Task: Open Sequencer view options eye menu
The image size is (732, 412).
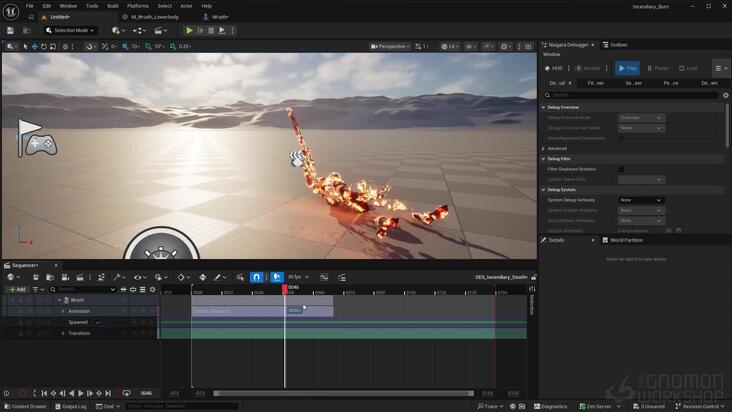Action: pos(140,277)
